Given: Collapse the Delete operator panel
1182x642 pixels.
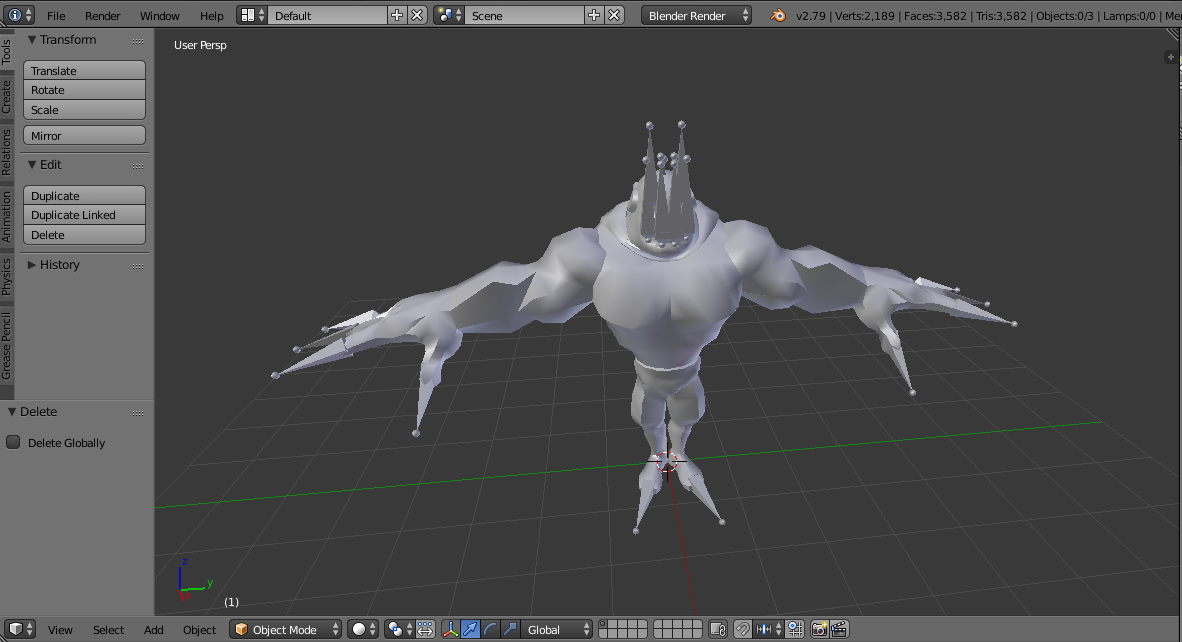Looking at the screenshot, I should click(12, 412).
